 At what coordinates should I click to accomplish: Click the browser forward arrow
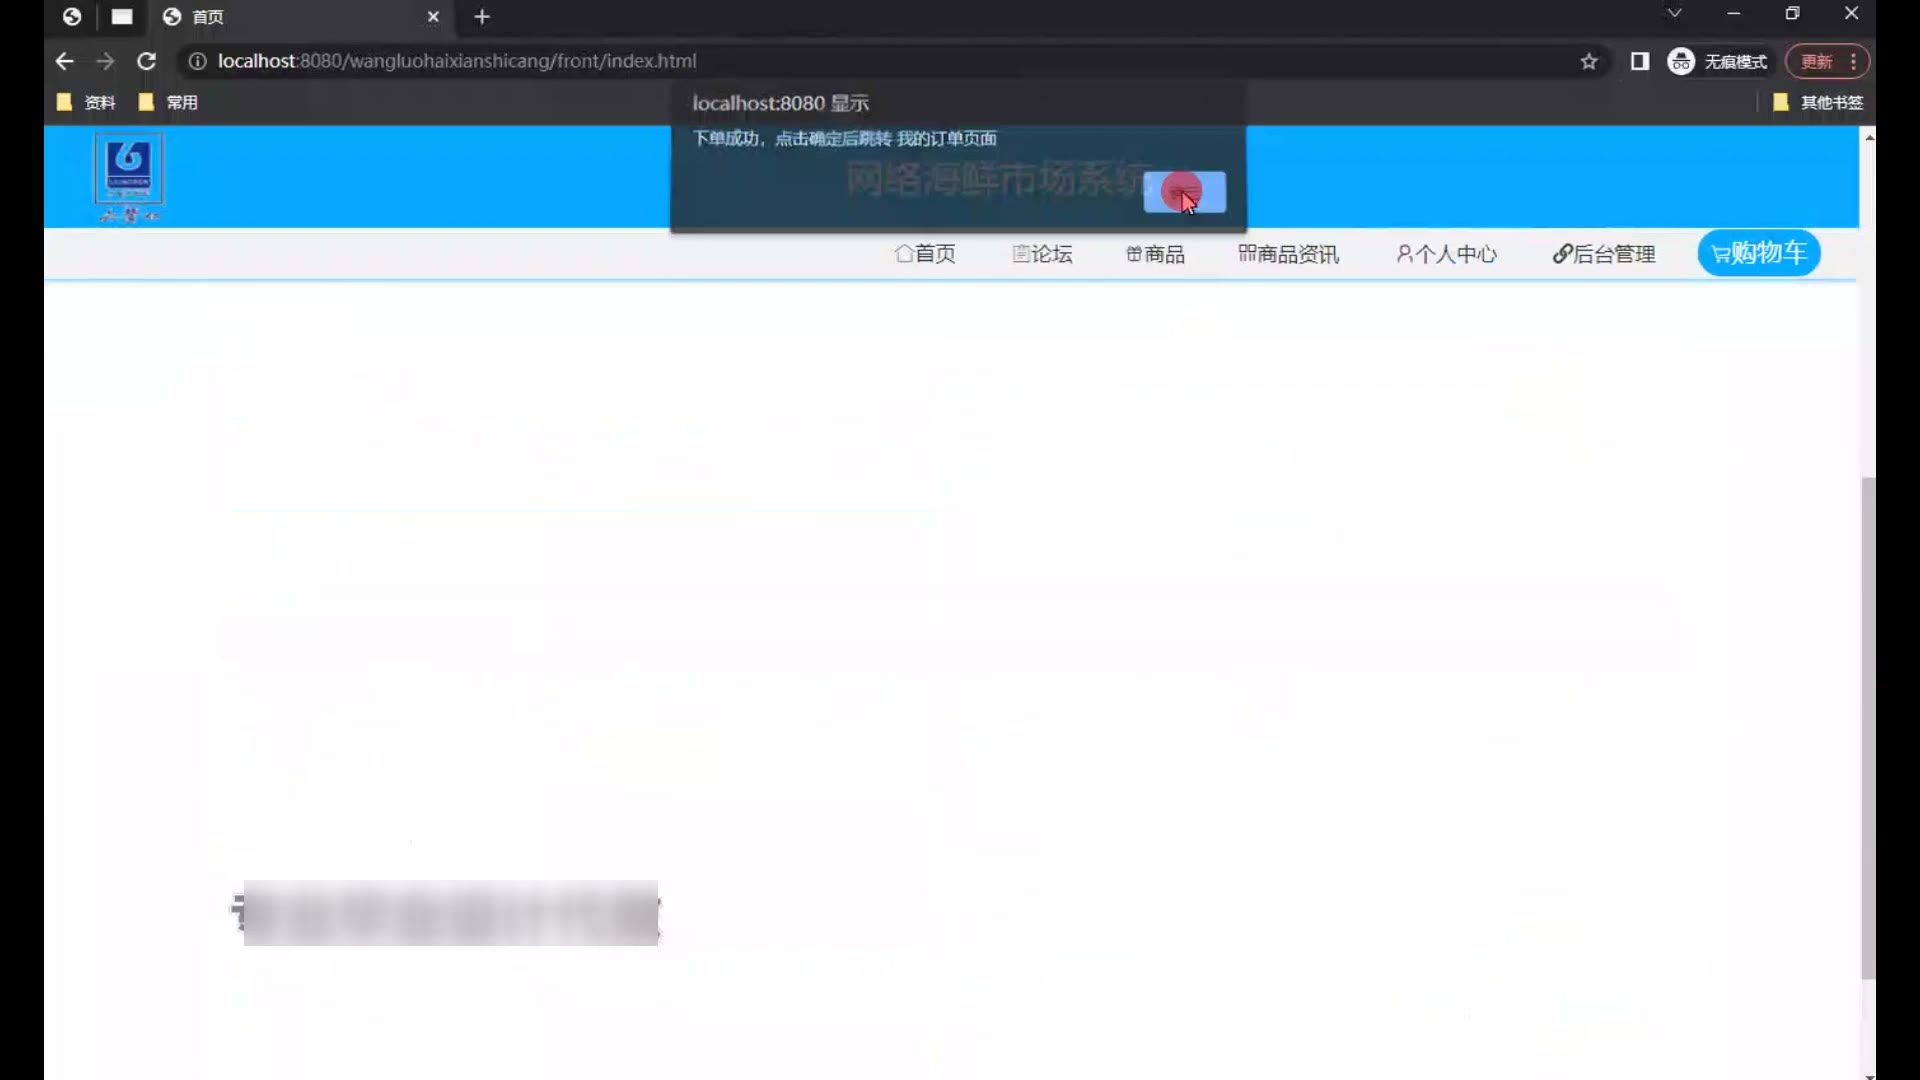105,61
